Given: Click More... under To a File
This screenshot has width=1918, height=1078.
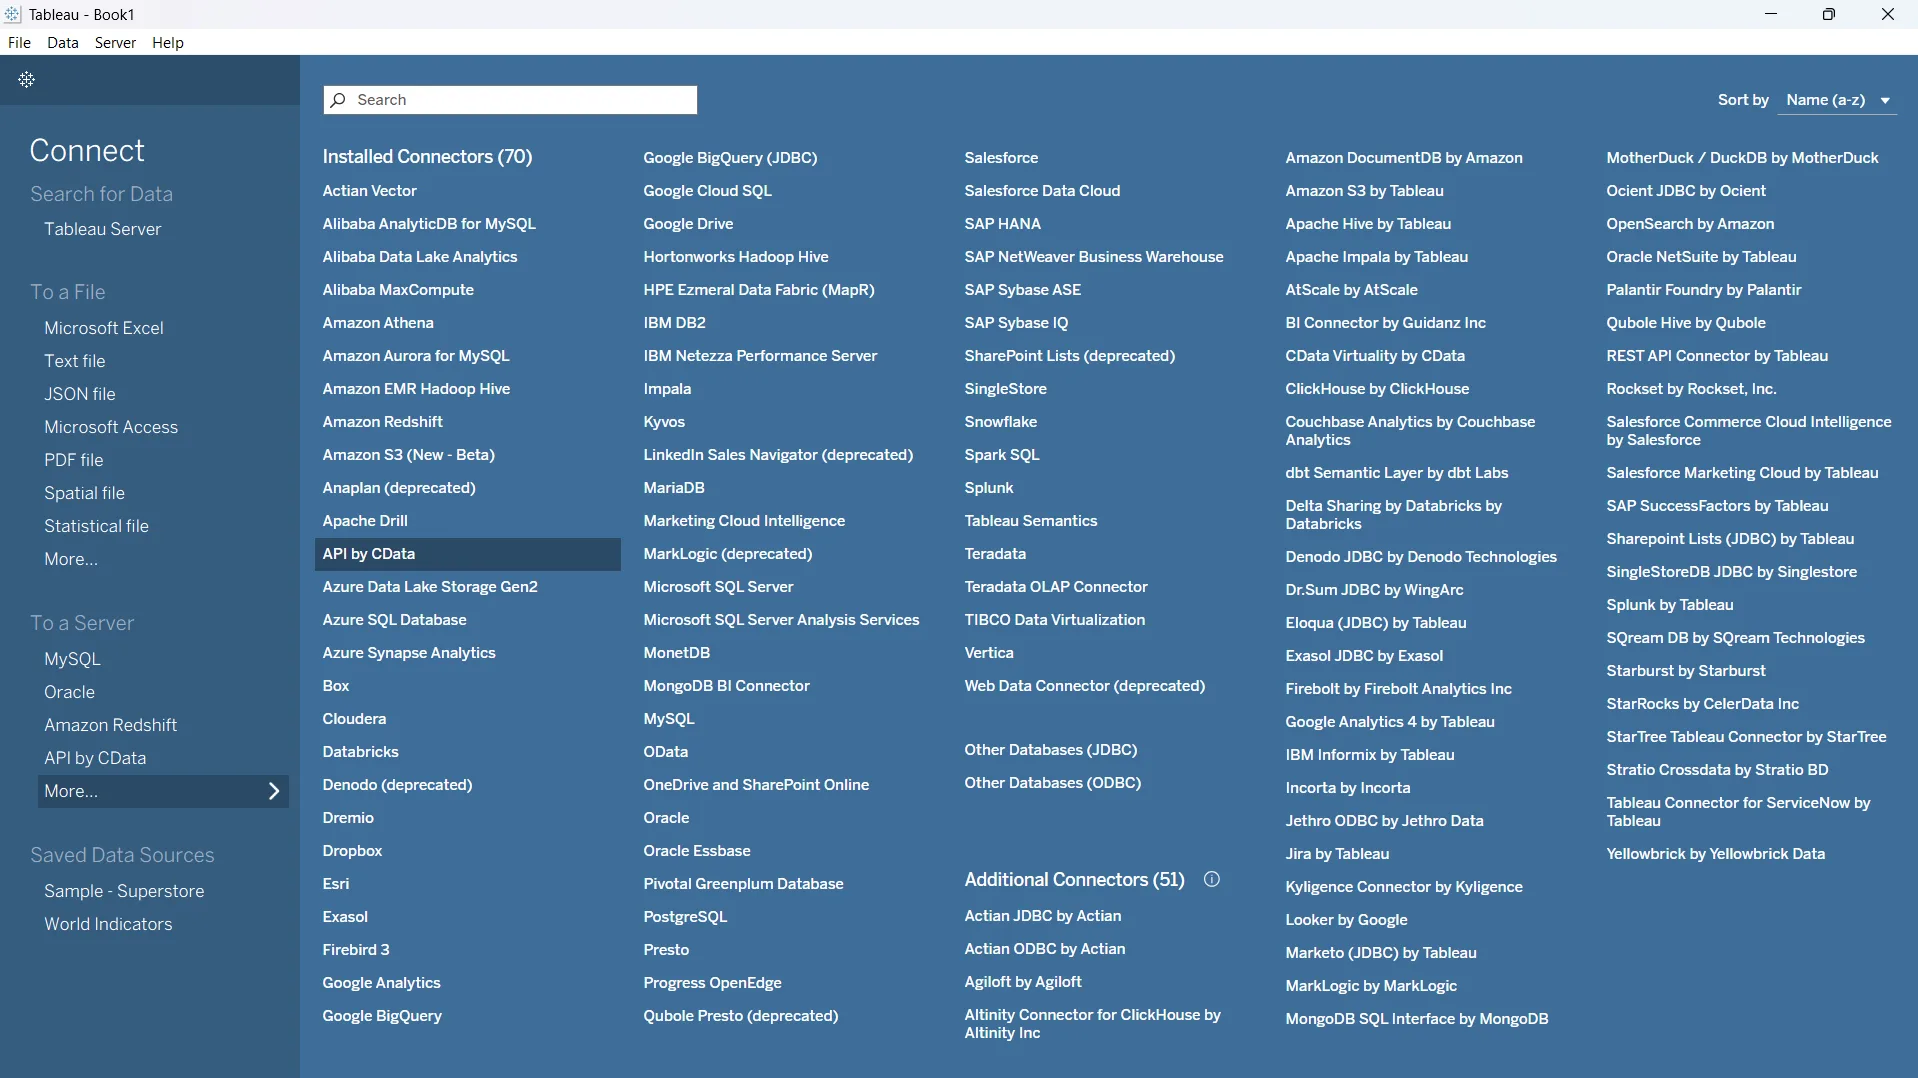Looking at the screenshot, I should point(71,559).
